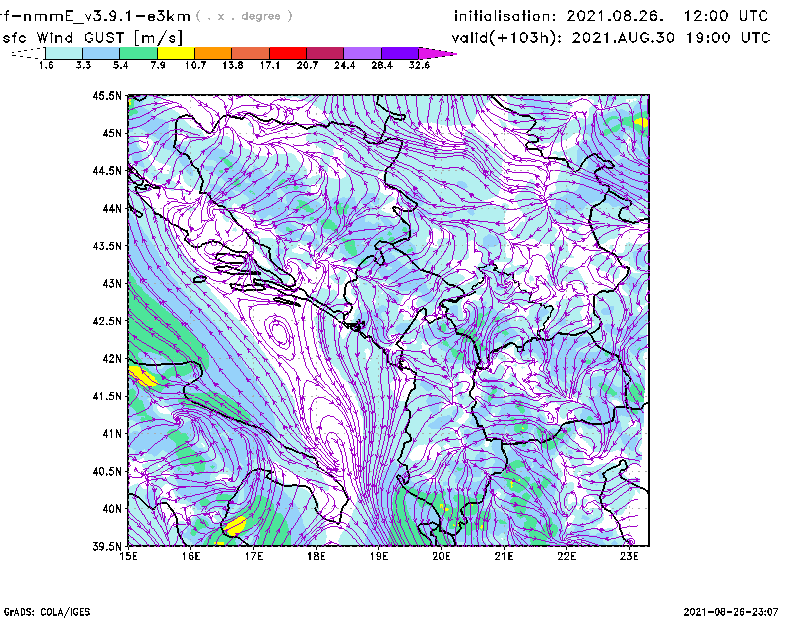Screen dimensions: 800x618
Task: Select the orange 10.7–13.8 legend swatch
Action: [x=213, y=53]
